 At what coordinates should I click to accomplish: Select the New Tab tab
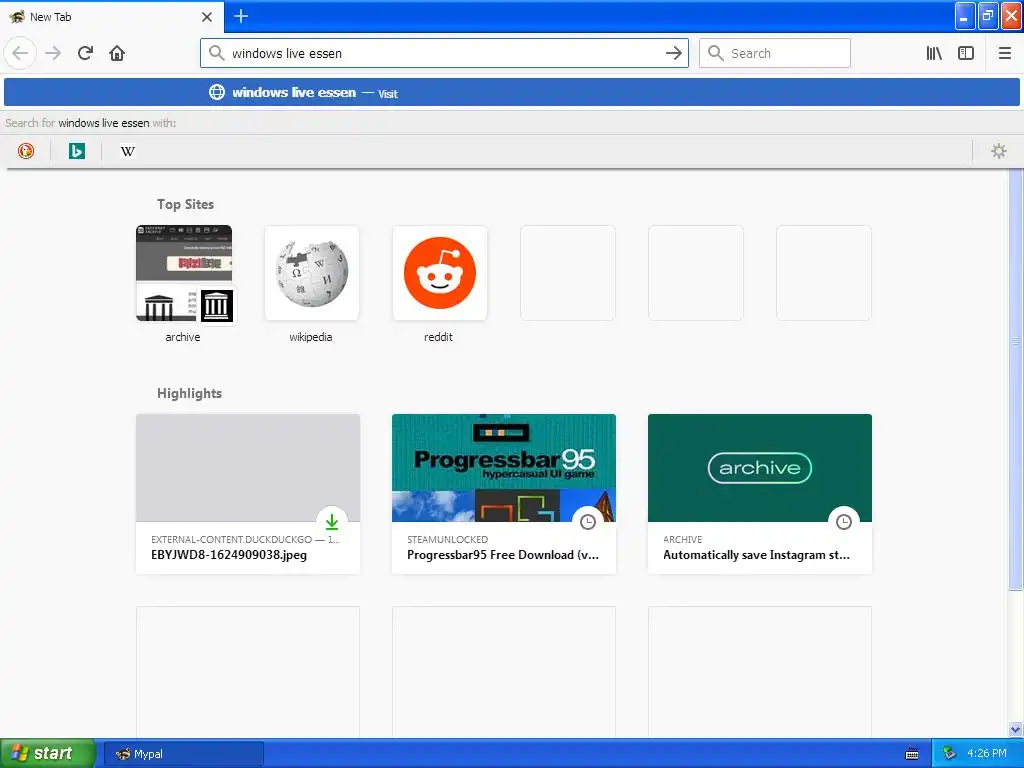point(112,16)
